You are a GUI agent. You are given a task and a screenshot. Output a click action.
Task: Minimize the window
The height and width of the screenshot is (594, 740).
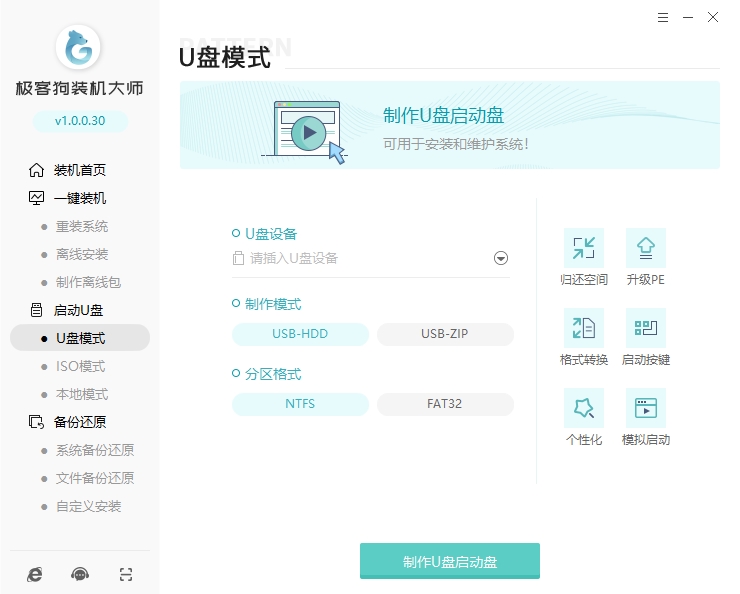tap(688, 18)
